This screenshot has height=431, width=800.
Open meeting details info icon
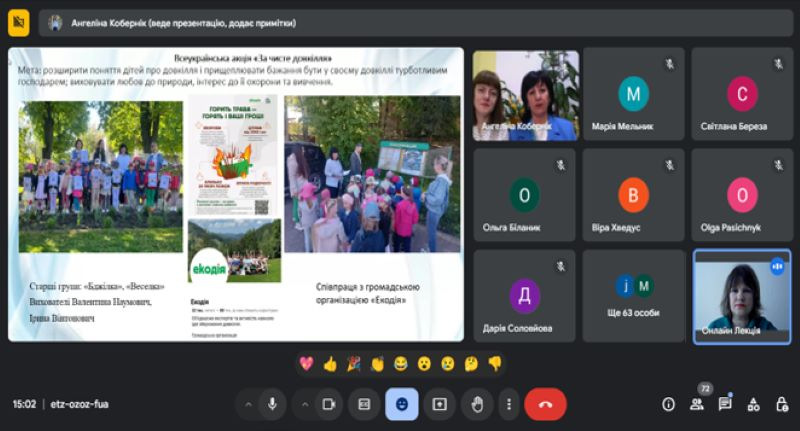(668, 404)
